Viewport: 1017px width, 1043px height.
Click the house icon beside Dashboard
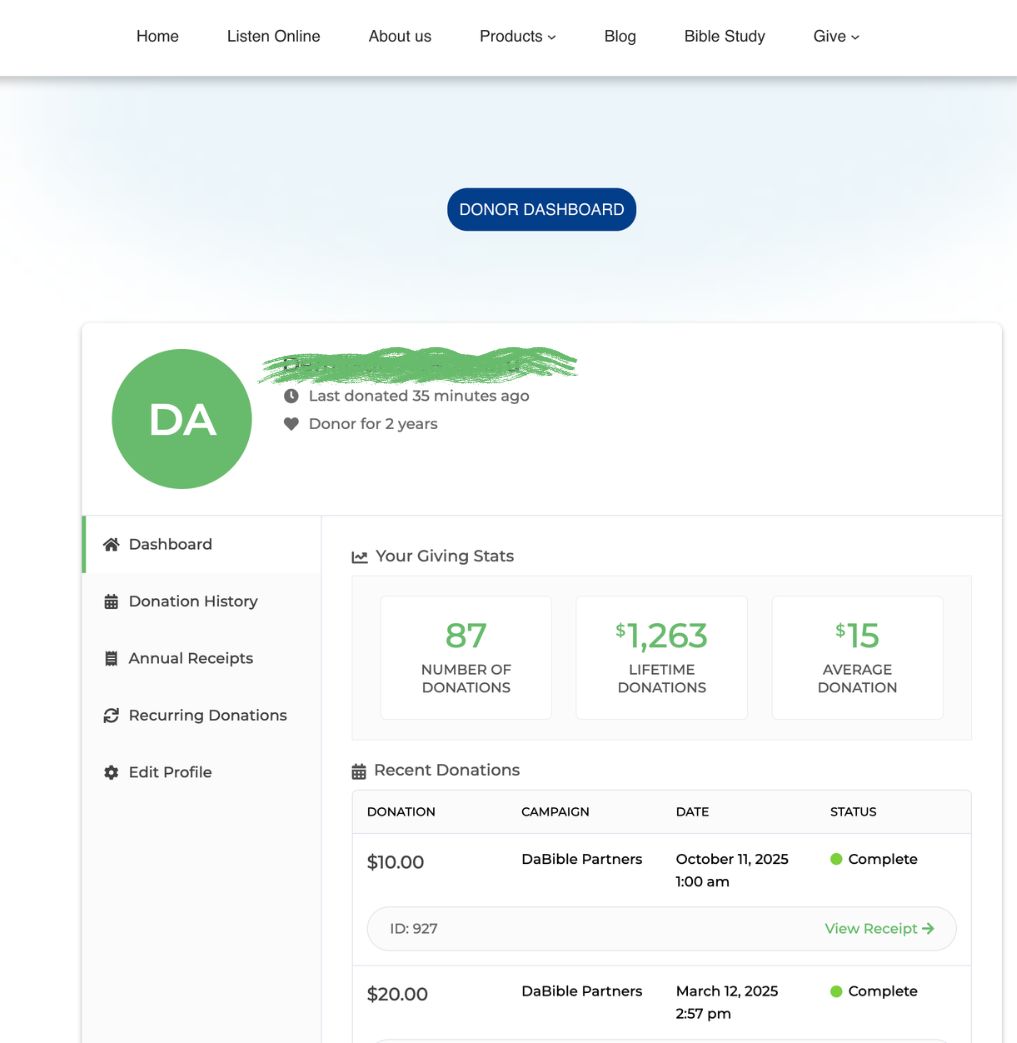pos(111,545)
